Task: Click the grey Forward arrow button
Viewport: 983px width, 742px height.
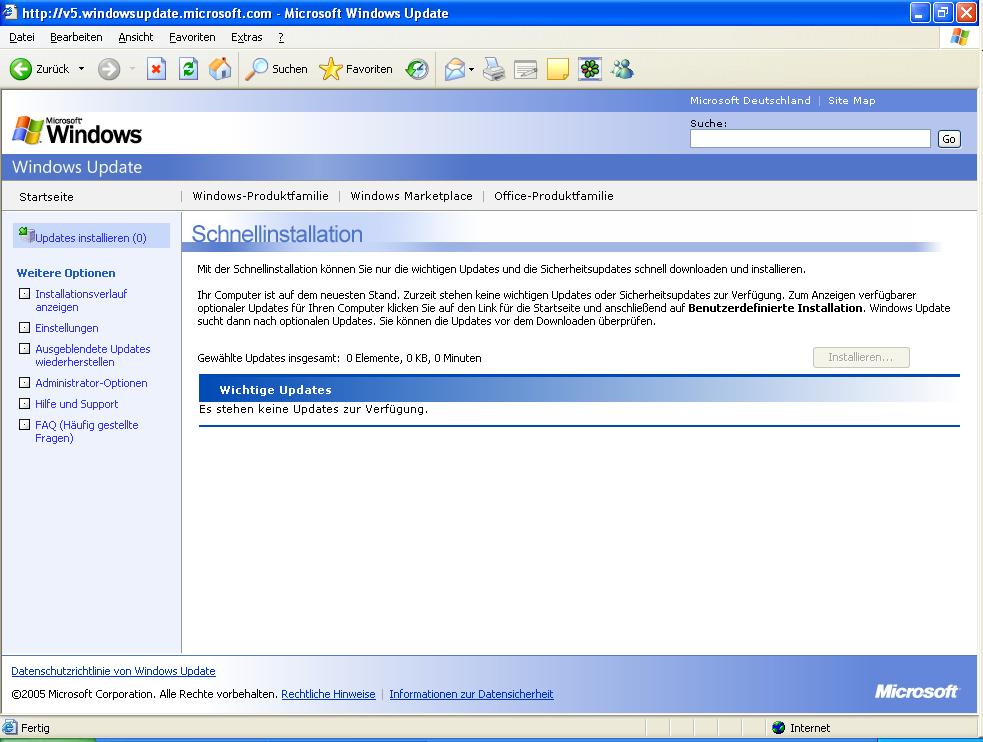Action: click(109, 69)
